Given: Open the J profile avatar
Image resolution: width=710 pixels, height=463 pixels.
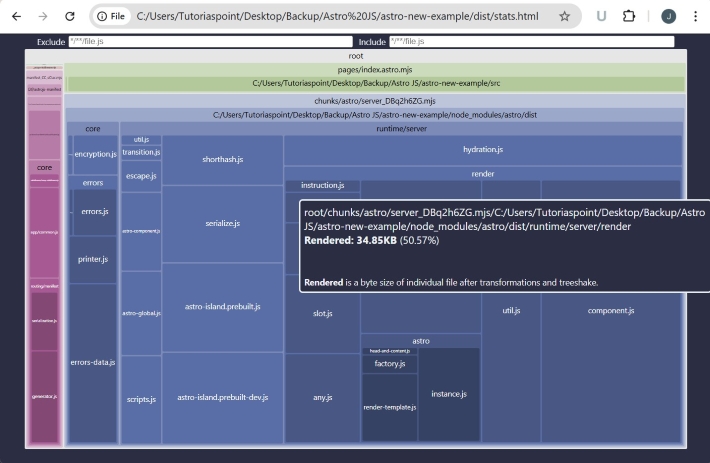Looking at the screenshot, I should [x=668, y=16].
